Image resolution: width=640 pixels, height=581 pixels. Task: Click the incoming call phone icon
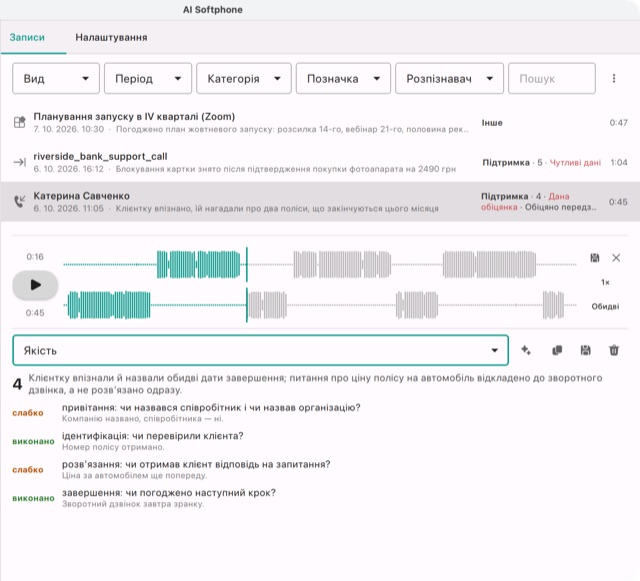coord(20,201)
